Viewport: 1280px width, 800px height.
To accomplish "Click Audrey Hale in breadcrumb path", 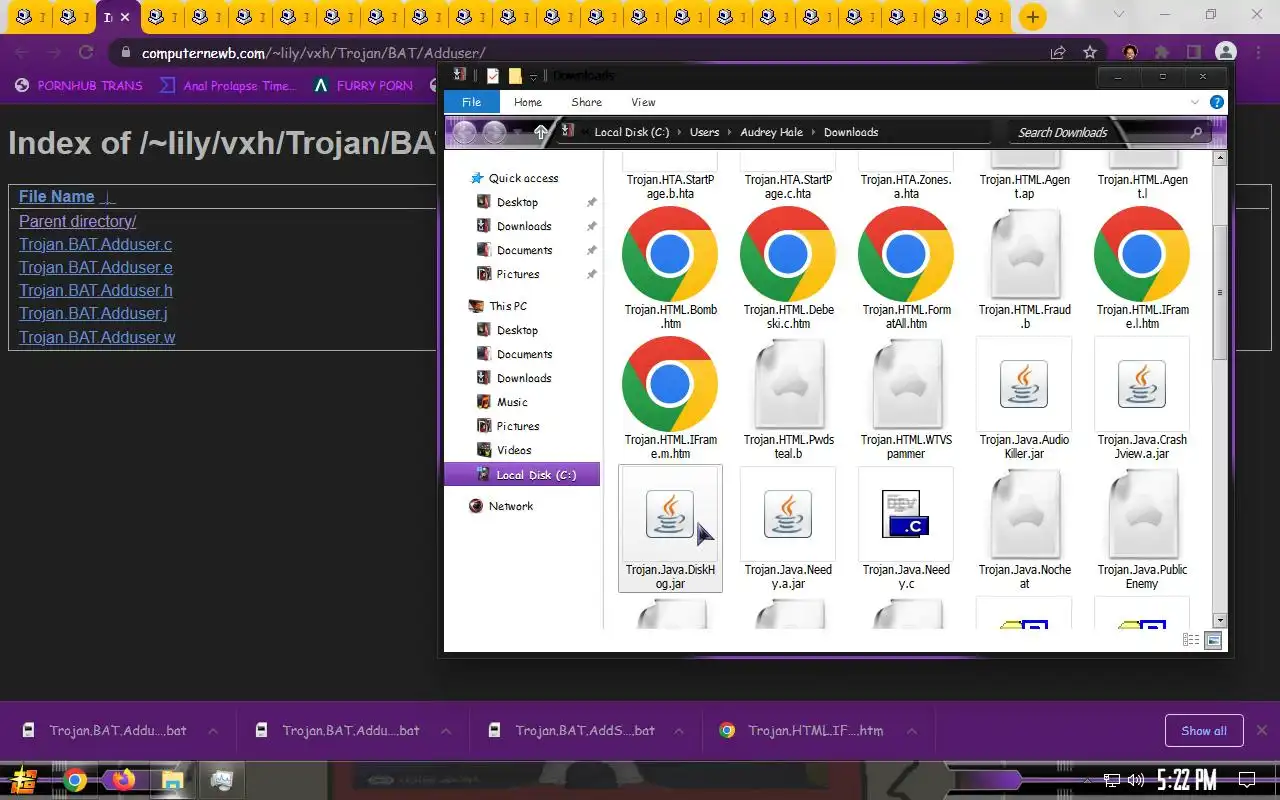I will coord(772,132).
